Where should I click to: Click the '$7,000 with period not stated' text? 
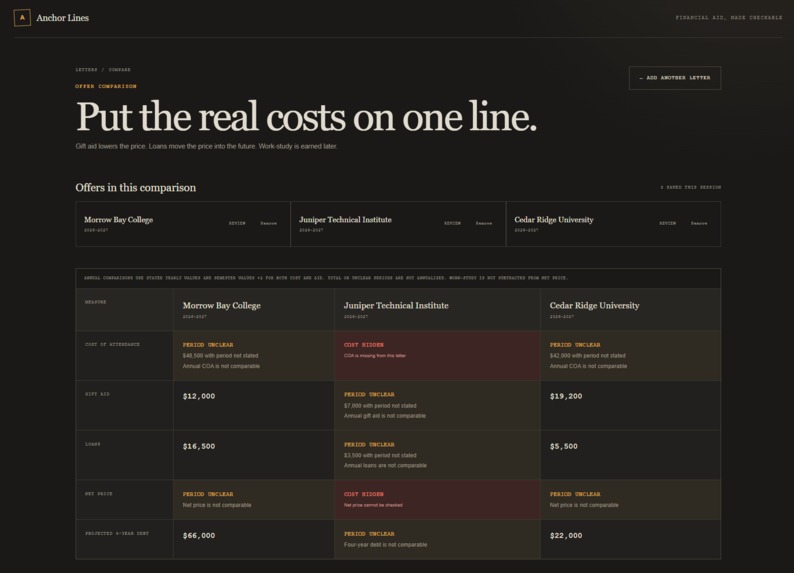[380, 406]
